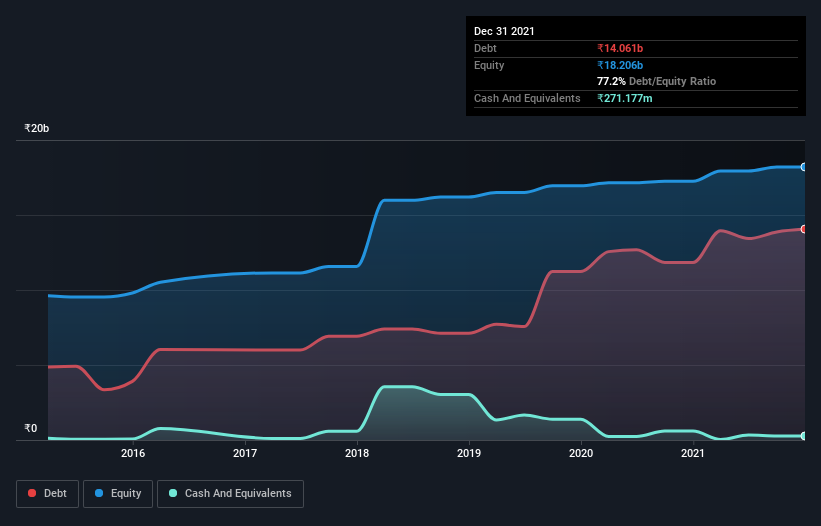The height and width of the screenshot is (526, 821).
Task: Click Cash And Equivalents label in tooltip
Action: [527, 98]
